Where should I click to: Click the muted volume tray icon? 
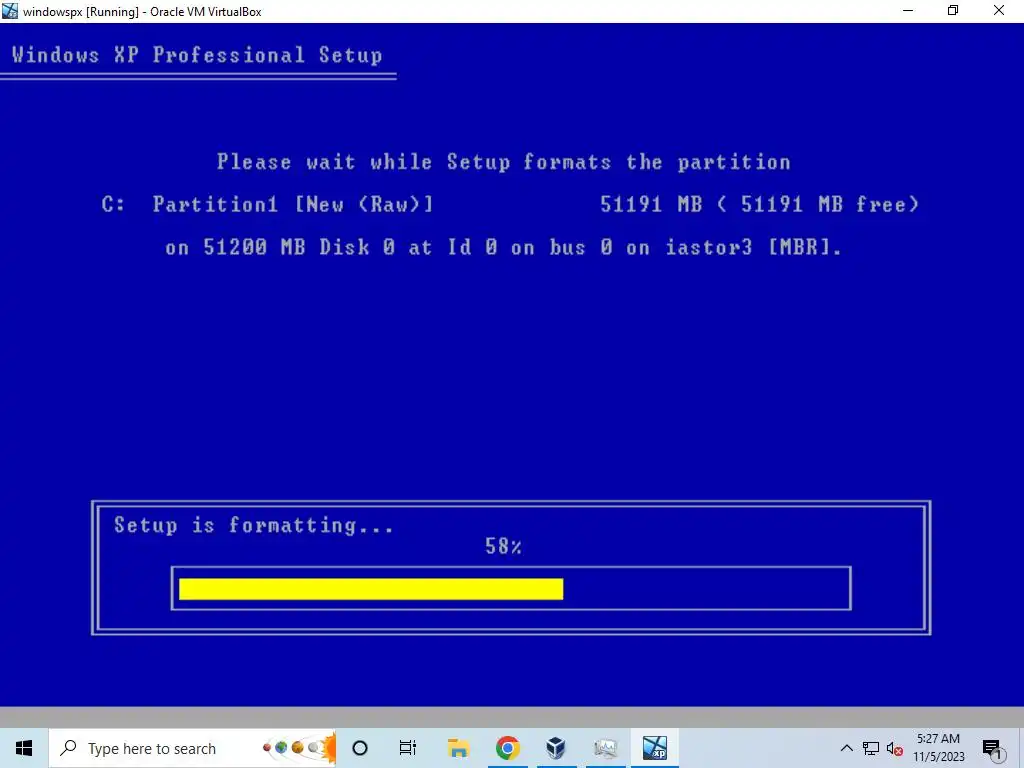(895, 748)
